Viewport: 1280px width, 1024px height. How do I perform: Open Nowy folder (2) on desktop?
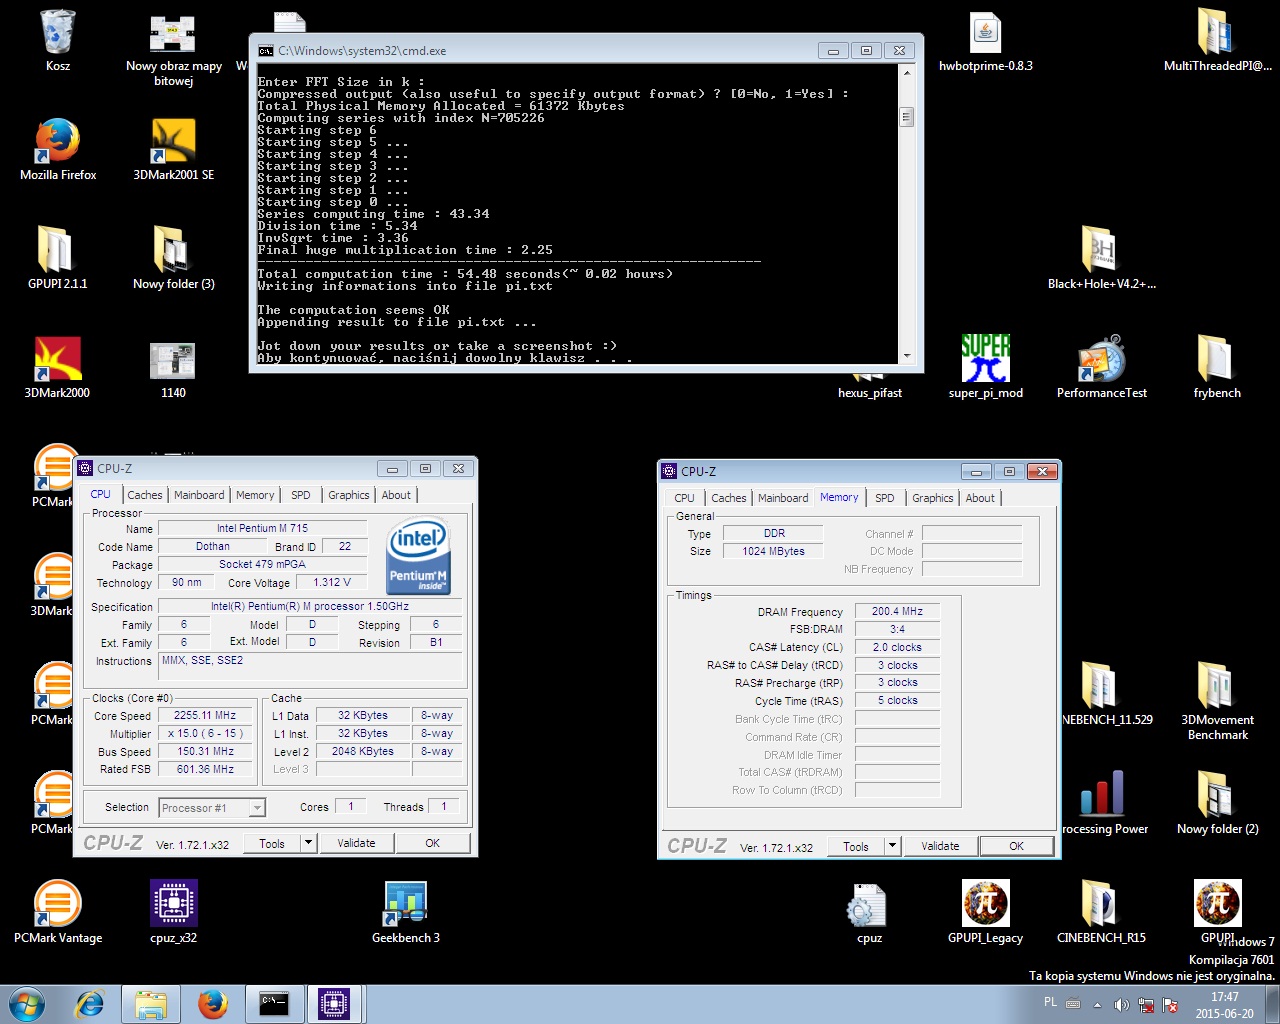click(x=1217, y=803)
